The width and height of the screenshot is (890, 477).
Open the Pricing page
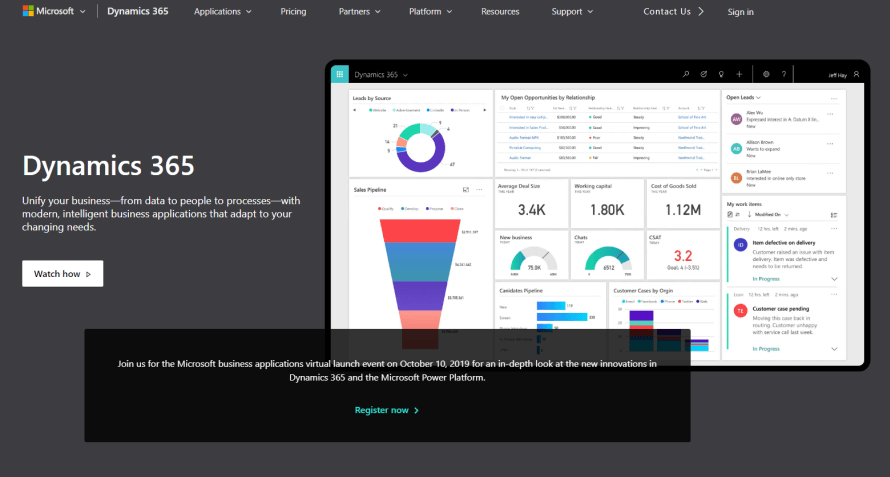pos(293,11)
